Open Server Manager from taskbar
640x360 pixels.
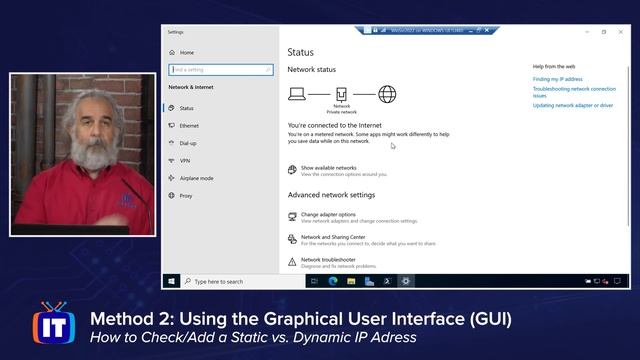tap(369, 281)
